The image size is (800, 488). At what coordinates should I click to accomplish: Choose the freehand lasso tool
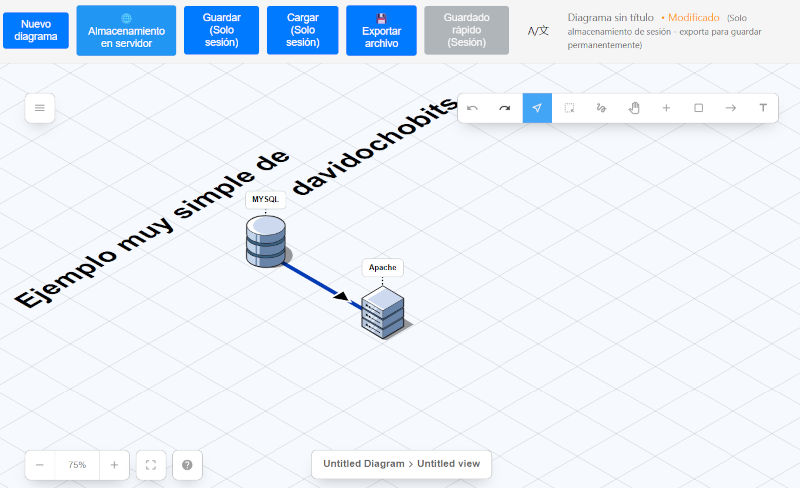point(601,108)
